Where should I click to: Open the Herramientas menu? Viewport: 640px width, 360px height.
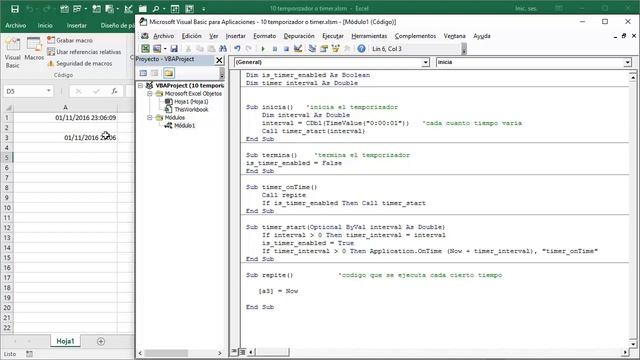[x=369, y=36]
